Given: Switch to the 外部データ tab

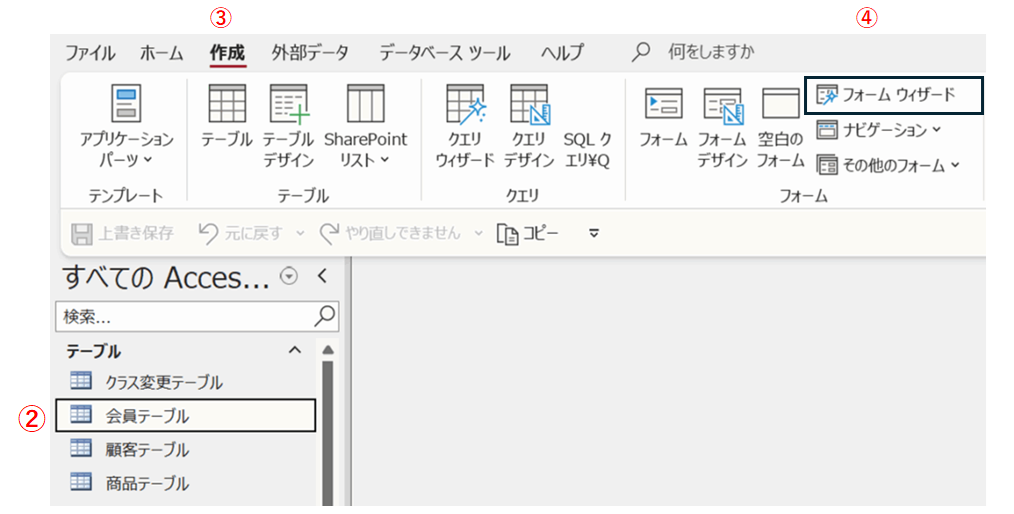Looking at the screenshot, I should 310,53.
